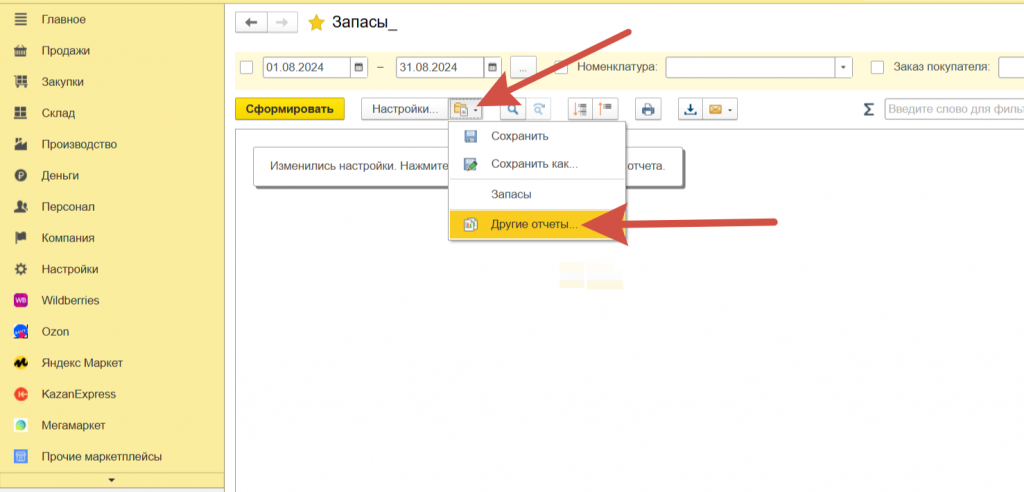
Task: Click the save-to-file download icon
Action: click(x=690, y=109)
